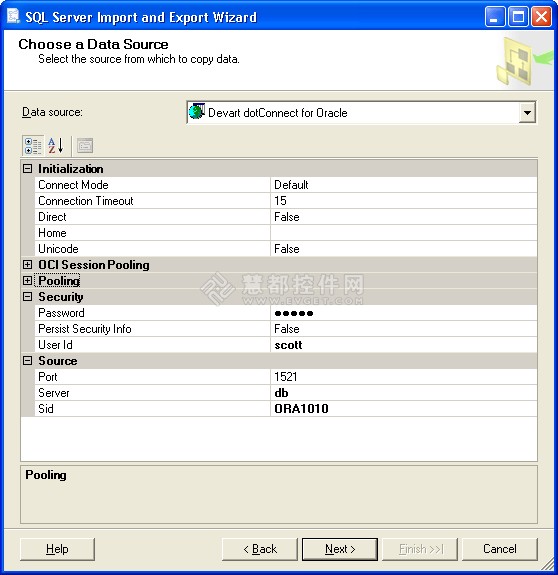
Task: Click the Persist Security Info value False
Action: pyautogui.click(x=404, y=329)
